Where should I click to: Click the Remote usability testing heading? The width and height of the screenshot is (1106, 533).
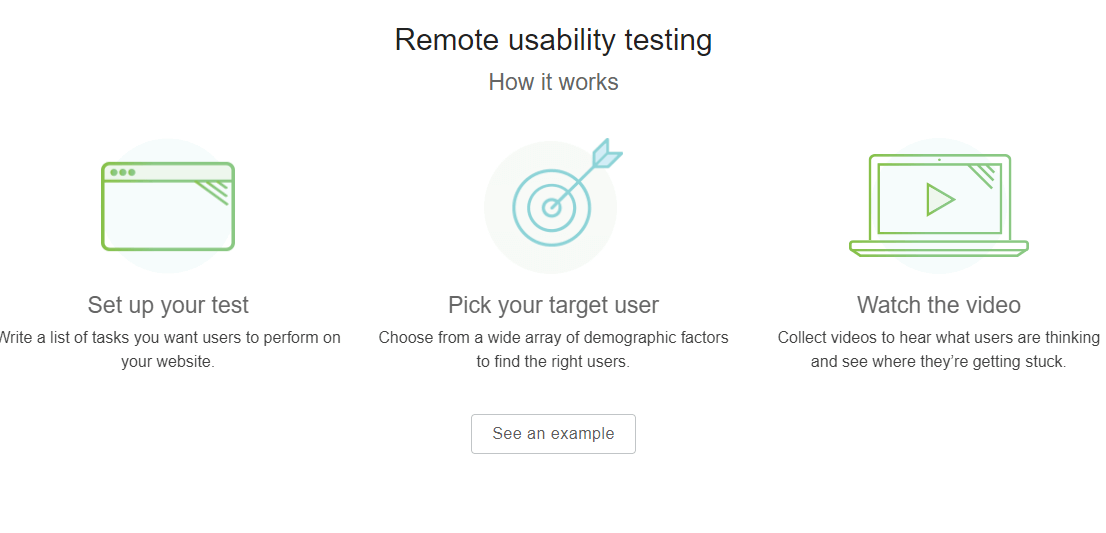[553, 40]
